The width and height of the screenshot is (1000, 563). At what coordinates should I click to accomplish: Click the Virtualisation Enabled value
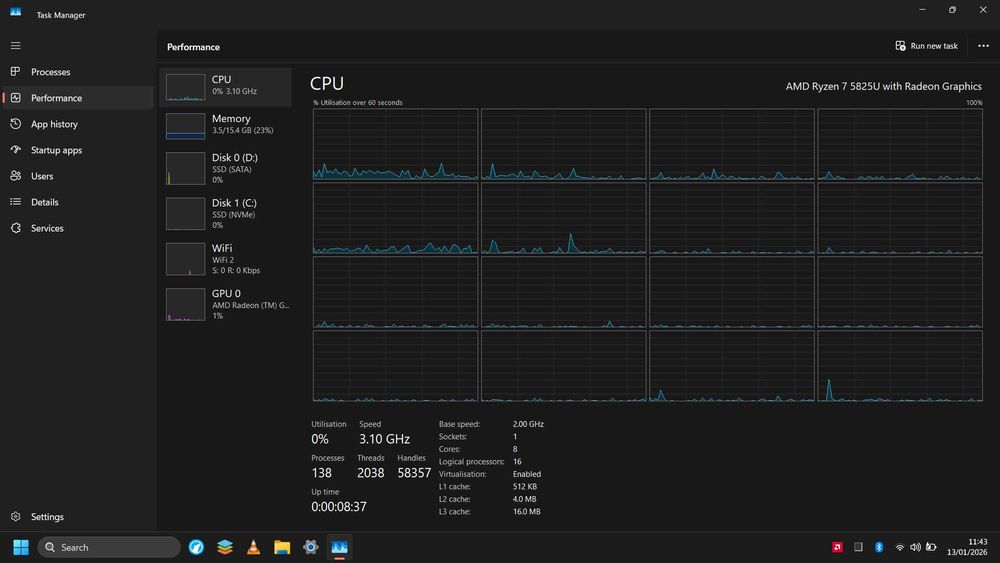[527, 474]
